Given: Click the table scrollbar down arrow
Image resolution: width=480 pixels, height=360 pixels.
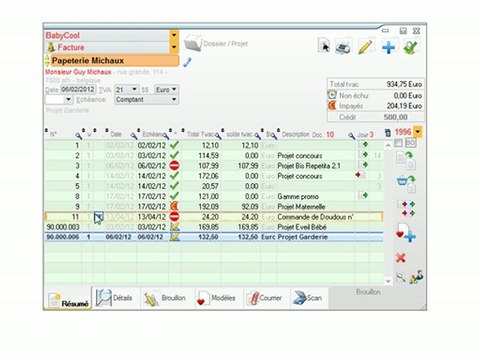Looking at the screenshot, I should [388, 281].
